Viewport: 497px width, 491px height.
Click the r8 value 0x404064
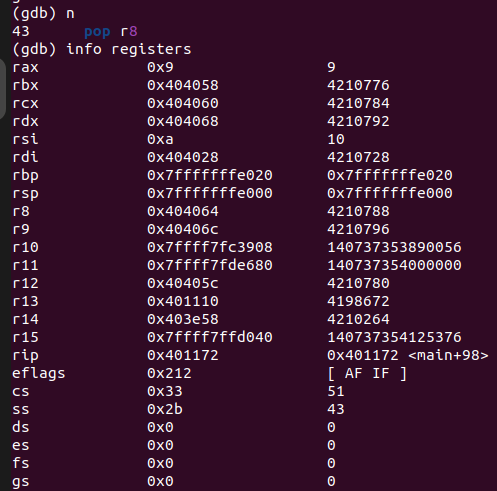tap(183, 211)
